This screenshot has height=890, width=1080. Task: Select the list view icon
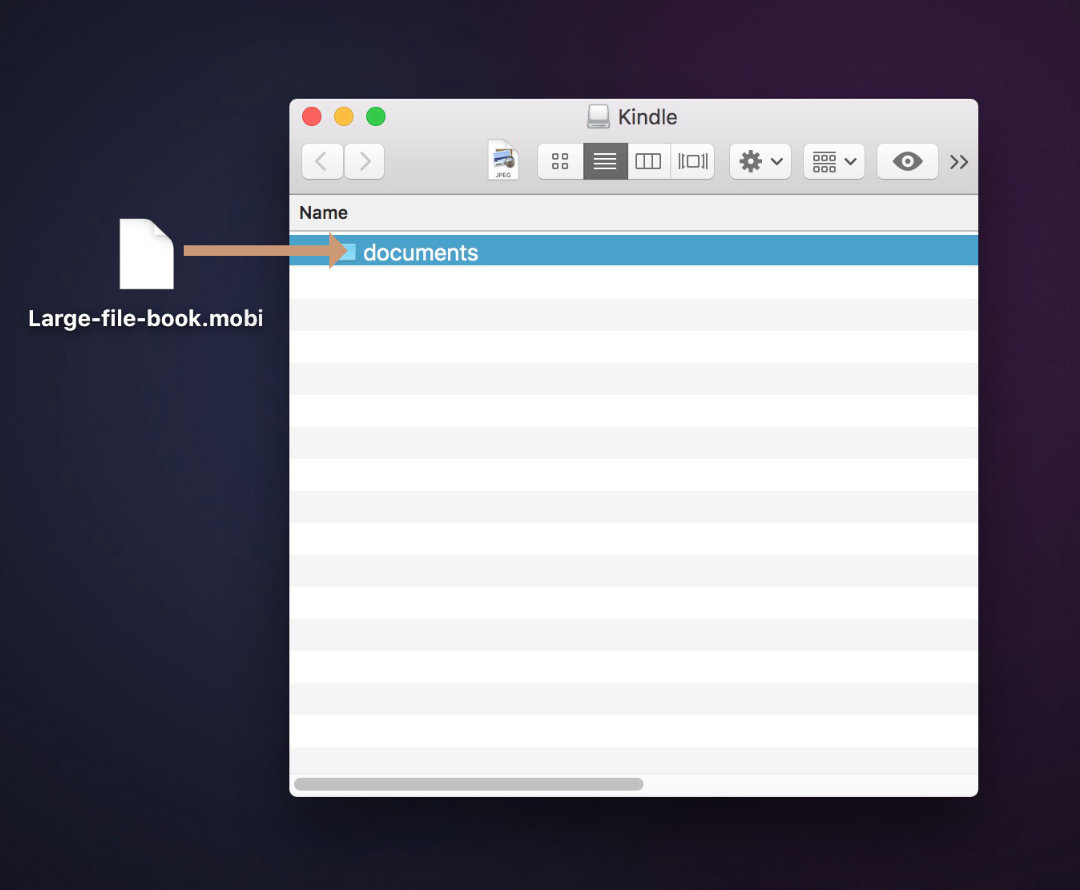coord(604,161)
